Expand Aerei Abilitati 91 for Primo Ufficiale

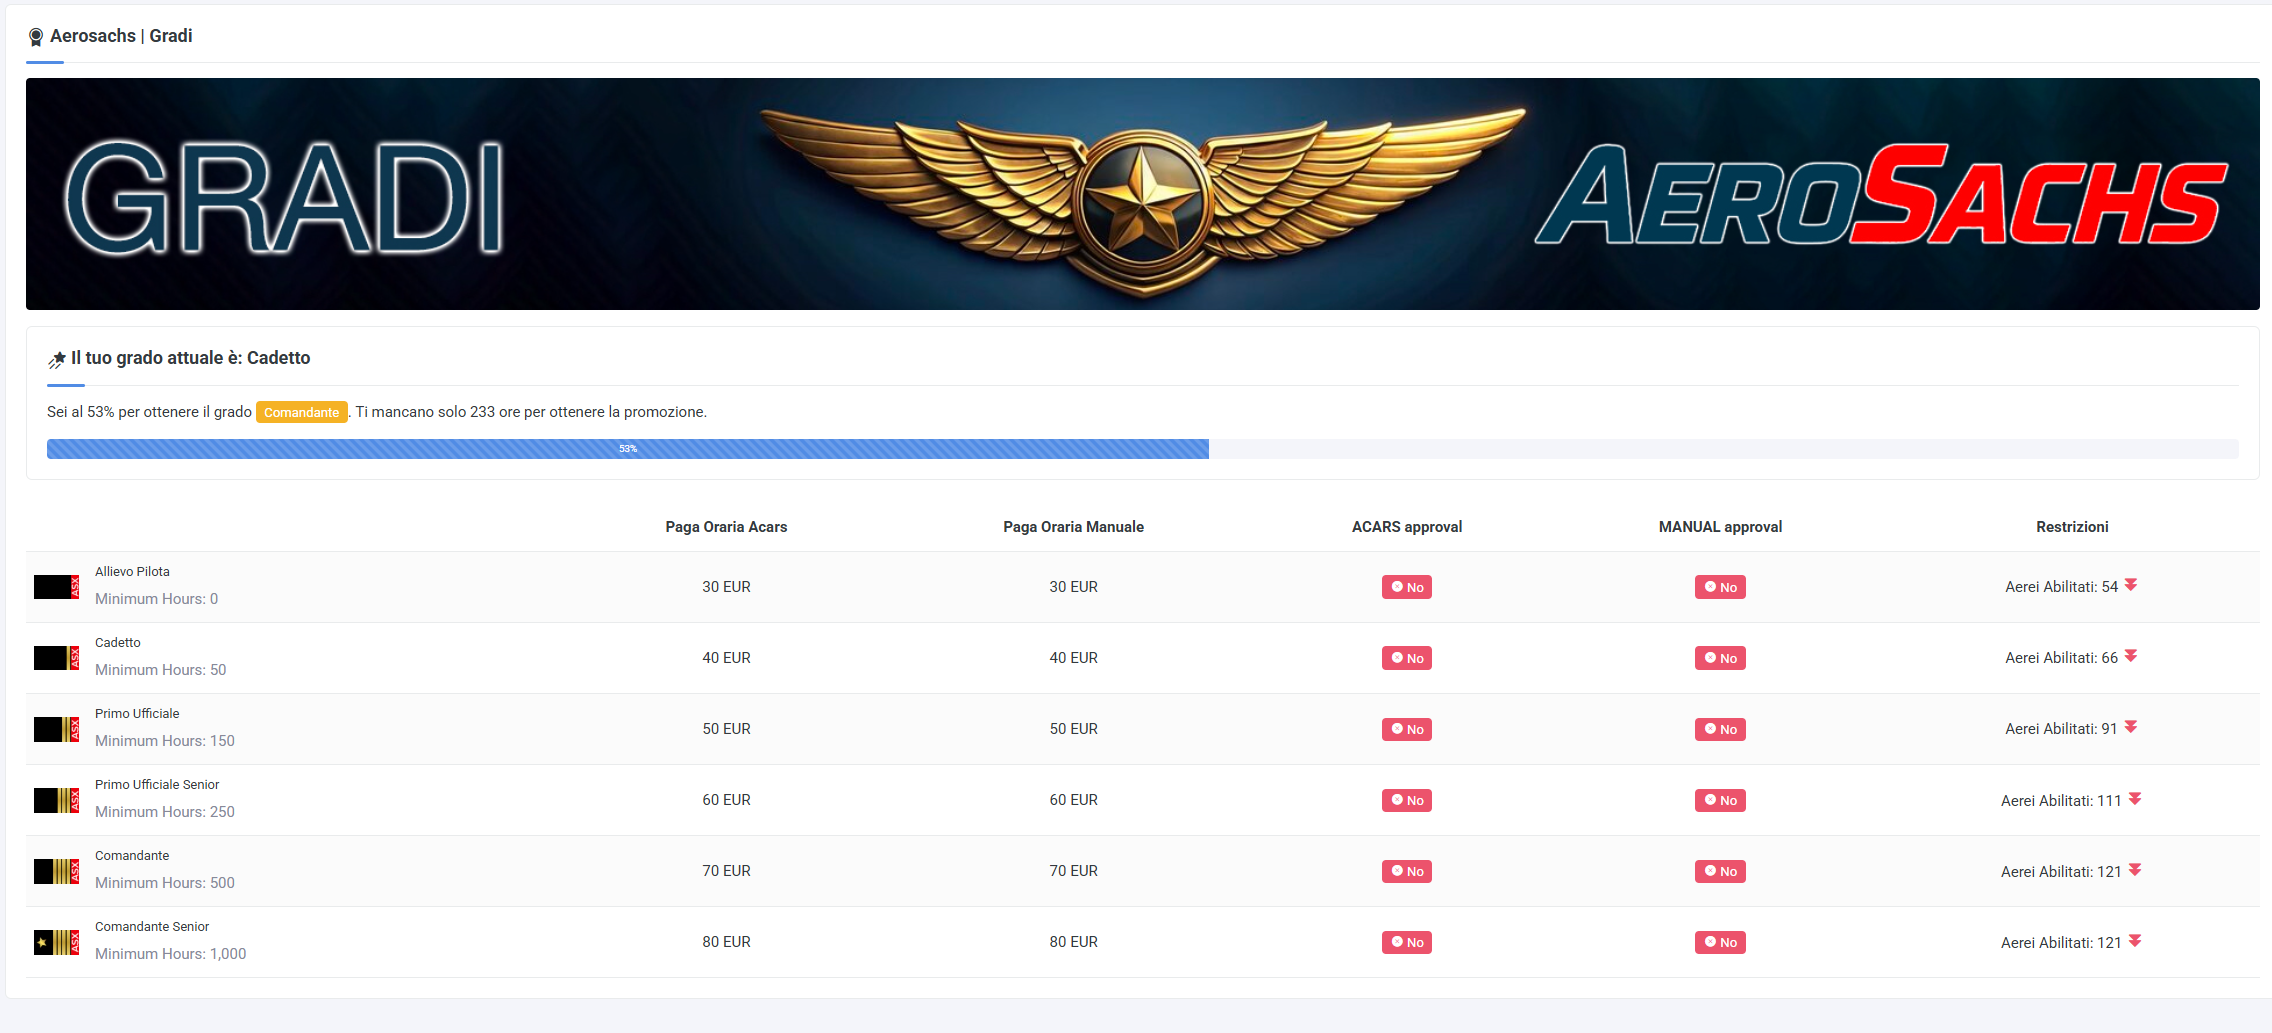tap(2131, 727)
